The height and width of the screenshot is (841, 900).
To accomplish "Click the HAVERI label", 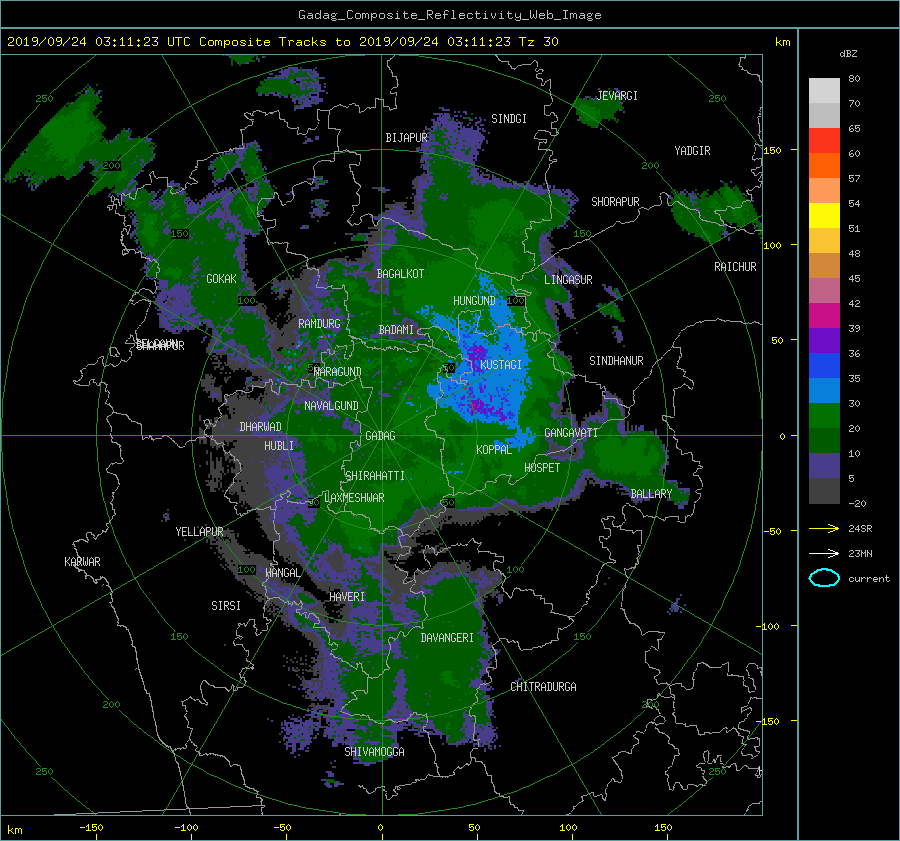I will [347, 597].
